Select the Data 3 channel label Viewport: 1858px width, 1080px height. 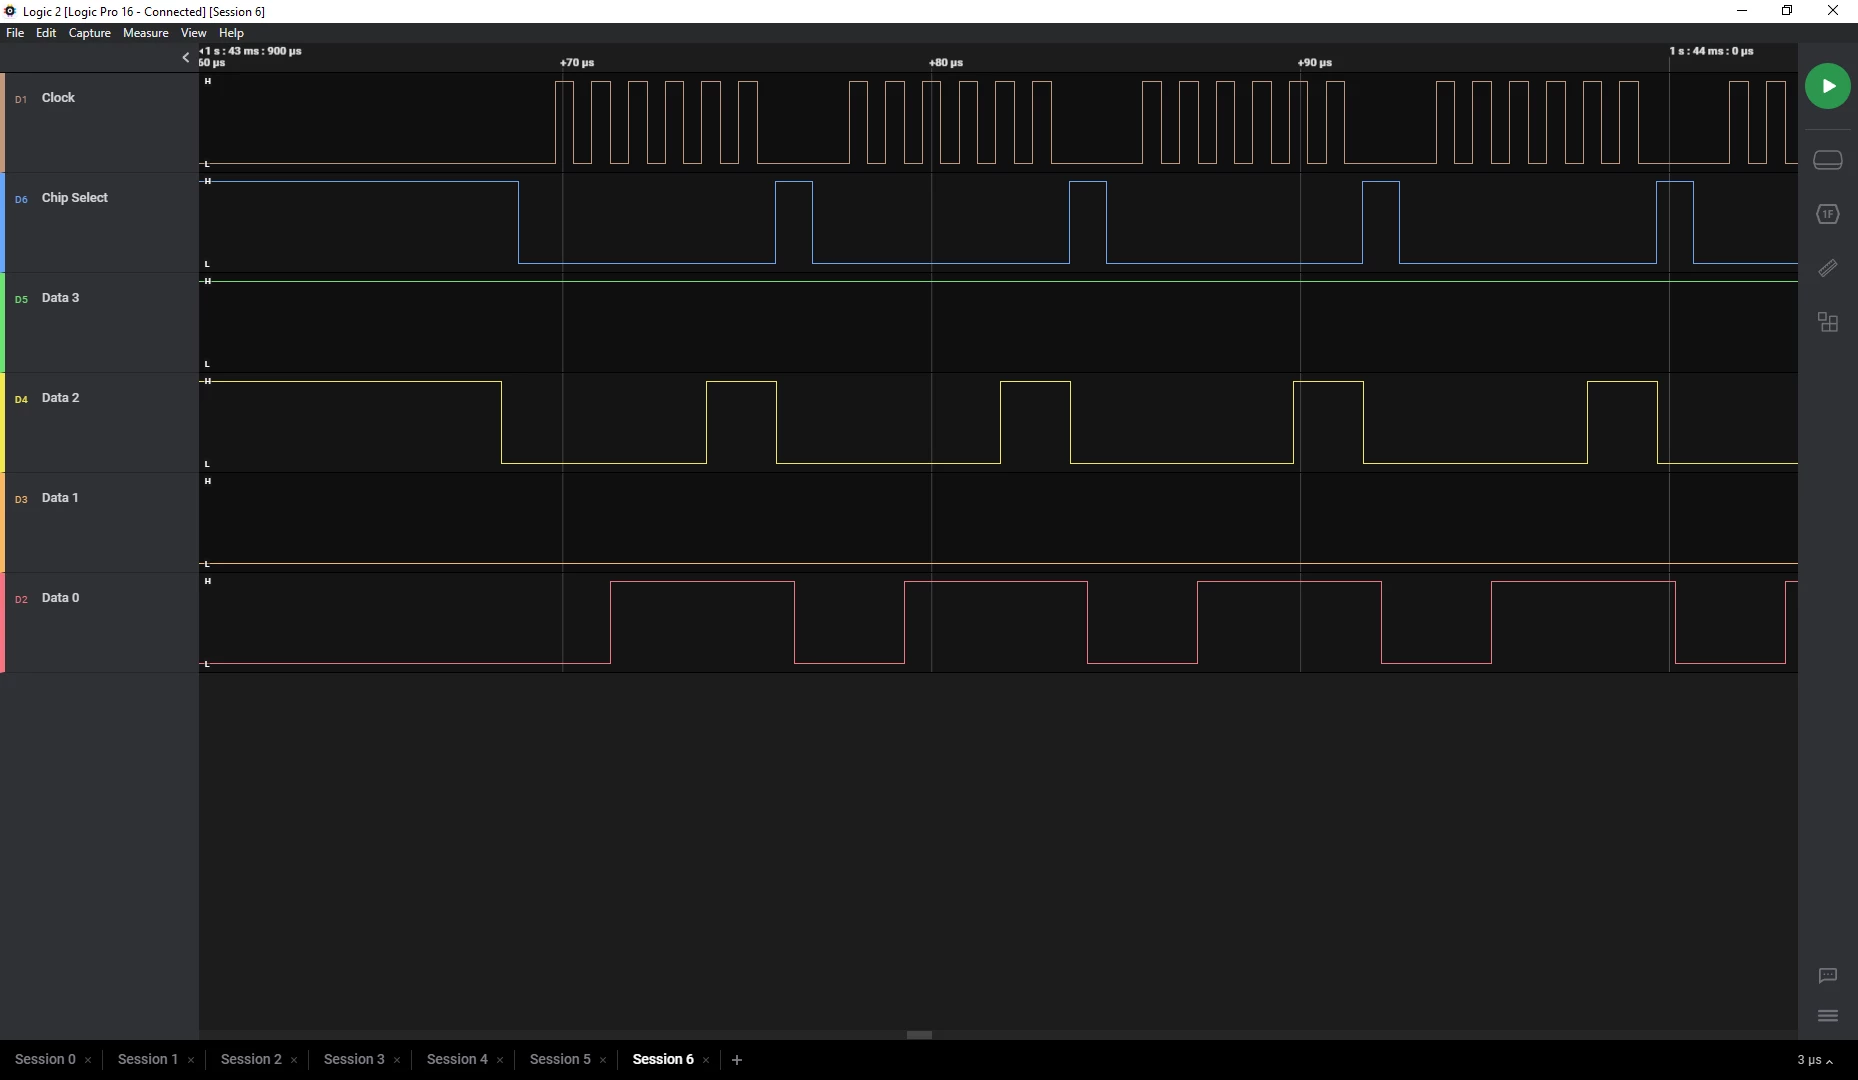[60, 298]
